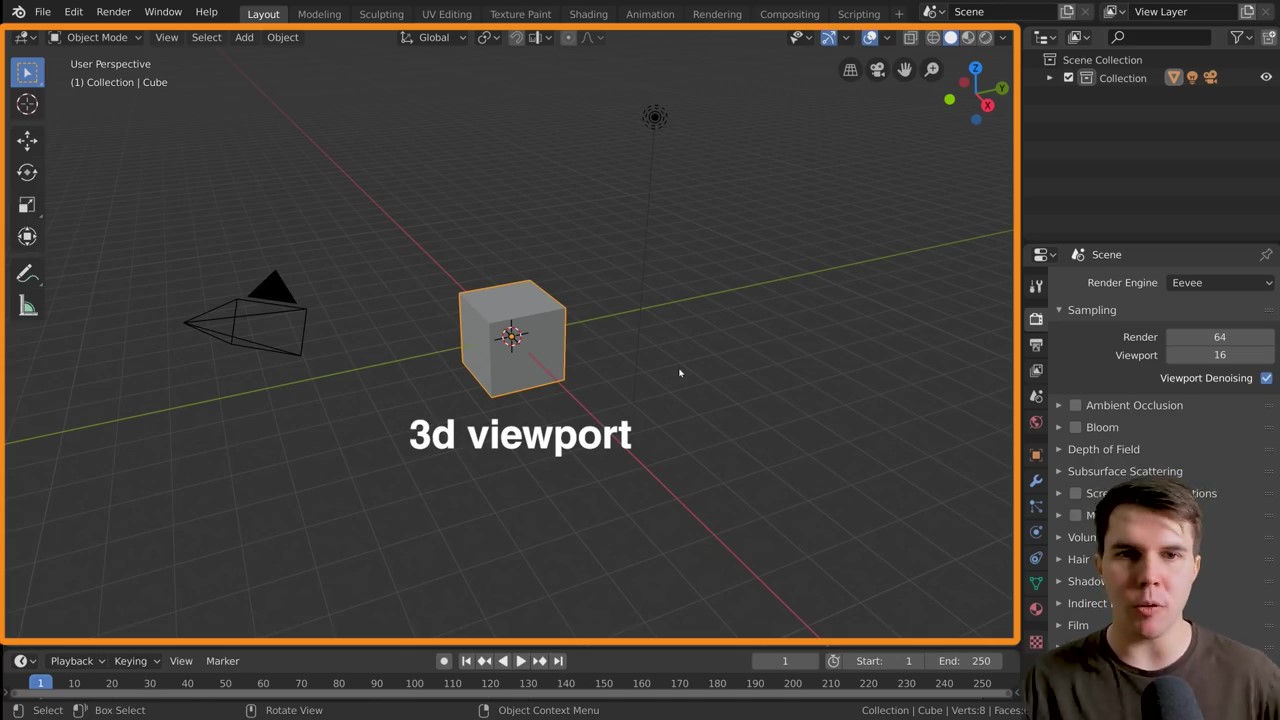Open the top bar Render menu
This screenshot has width=1280, height=720.
pos(113,12)
